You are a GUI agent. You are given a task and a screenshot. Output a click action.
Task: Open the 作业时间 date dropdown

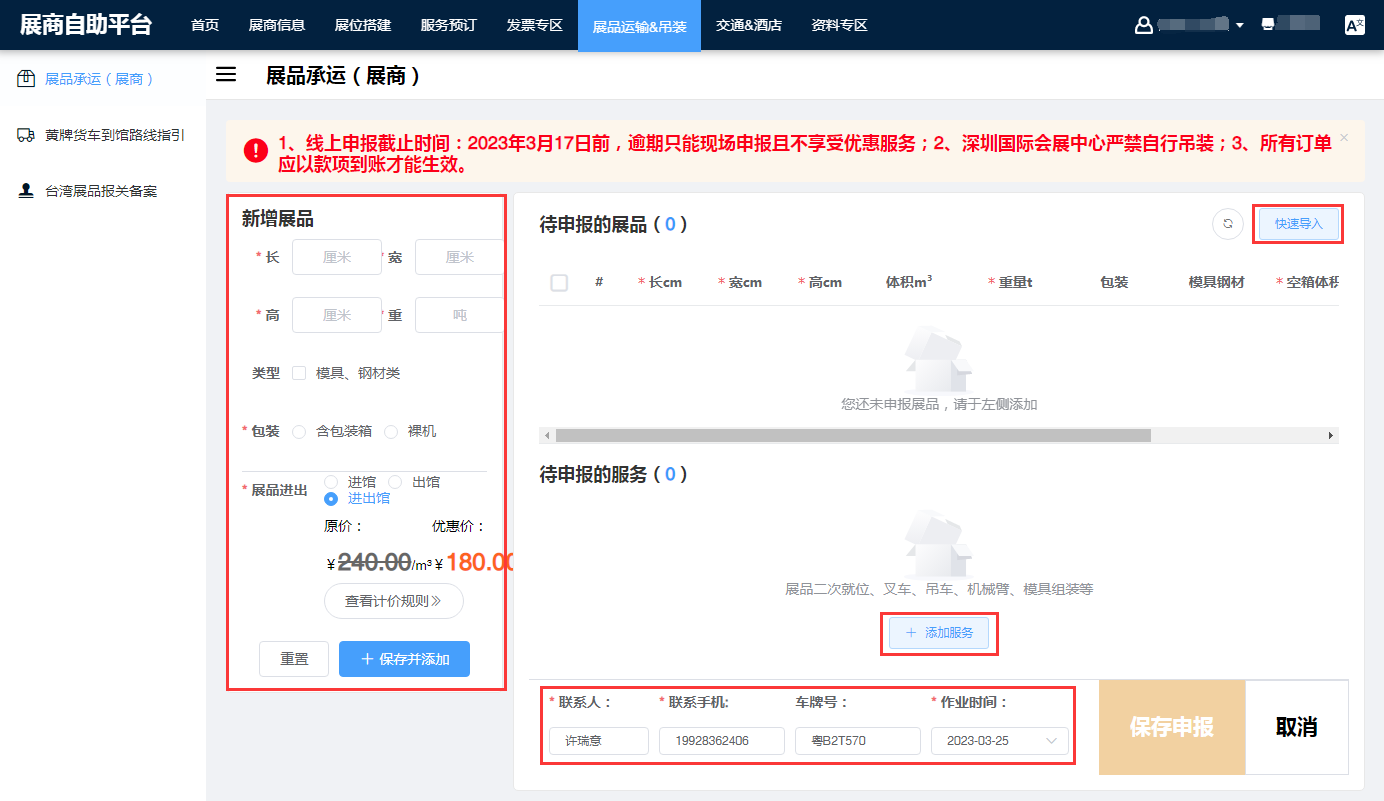pos(999,741)
